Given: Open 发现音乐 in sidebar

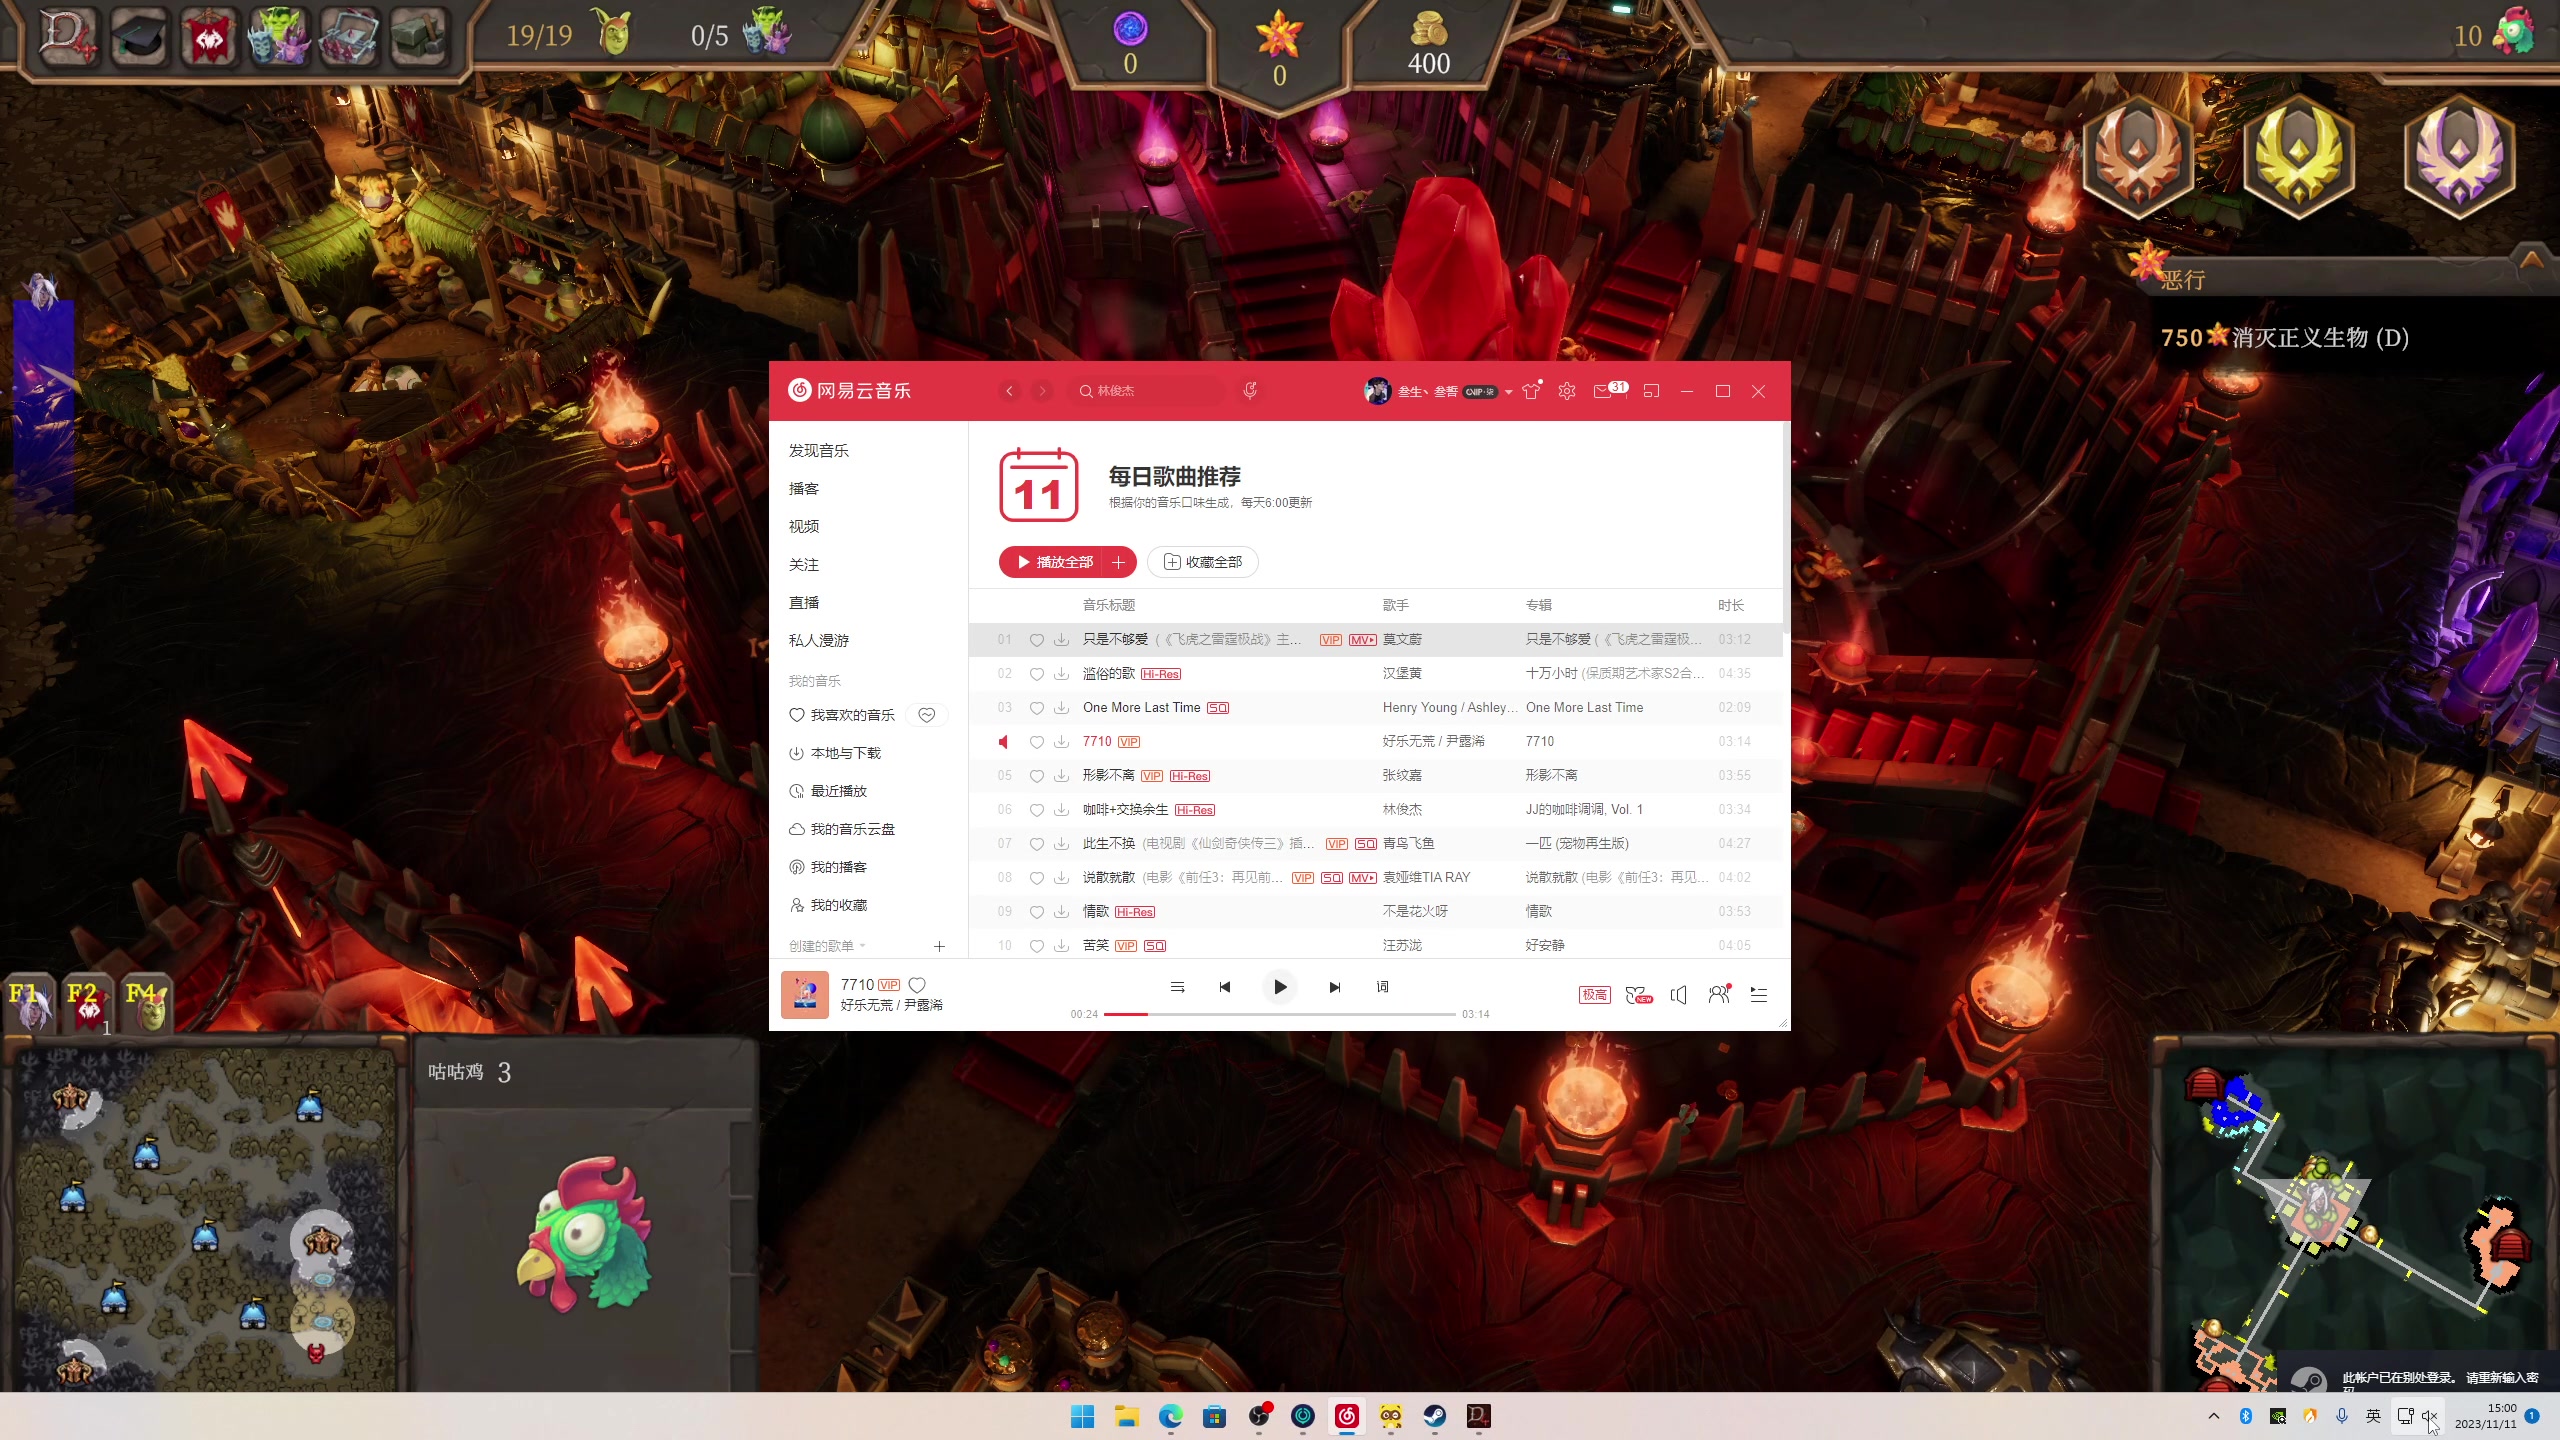Looking at the screenshot, I should 818,451.
